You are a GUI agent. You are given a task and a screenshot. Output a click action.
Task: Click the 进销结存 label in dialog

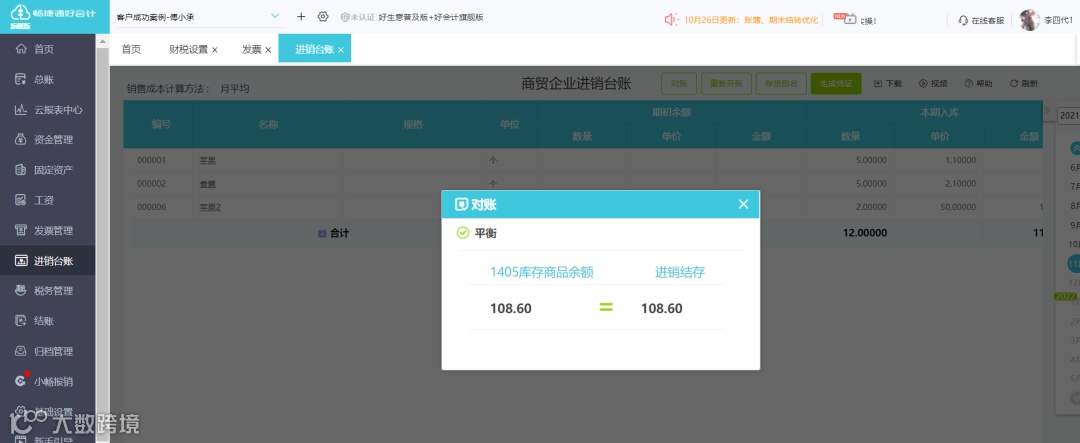point(680,272)
